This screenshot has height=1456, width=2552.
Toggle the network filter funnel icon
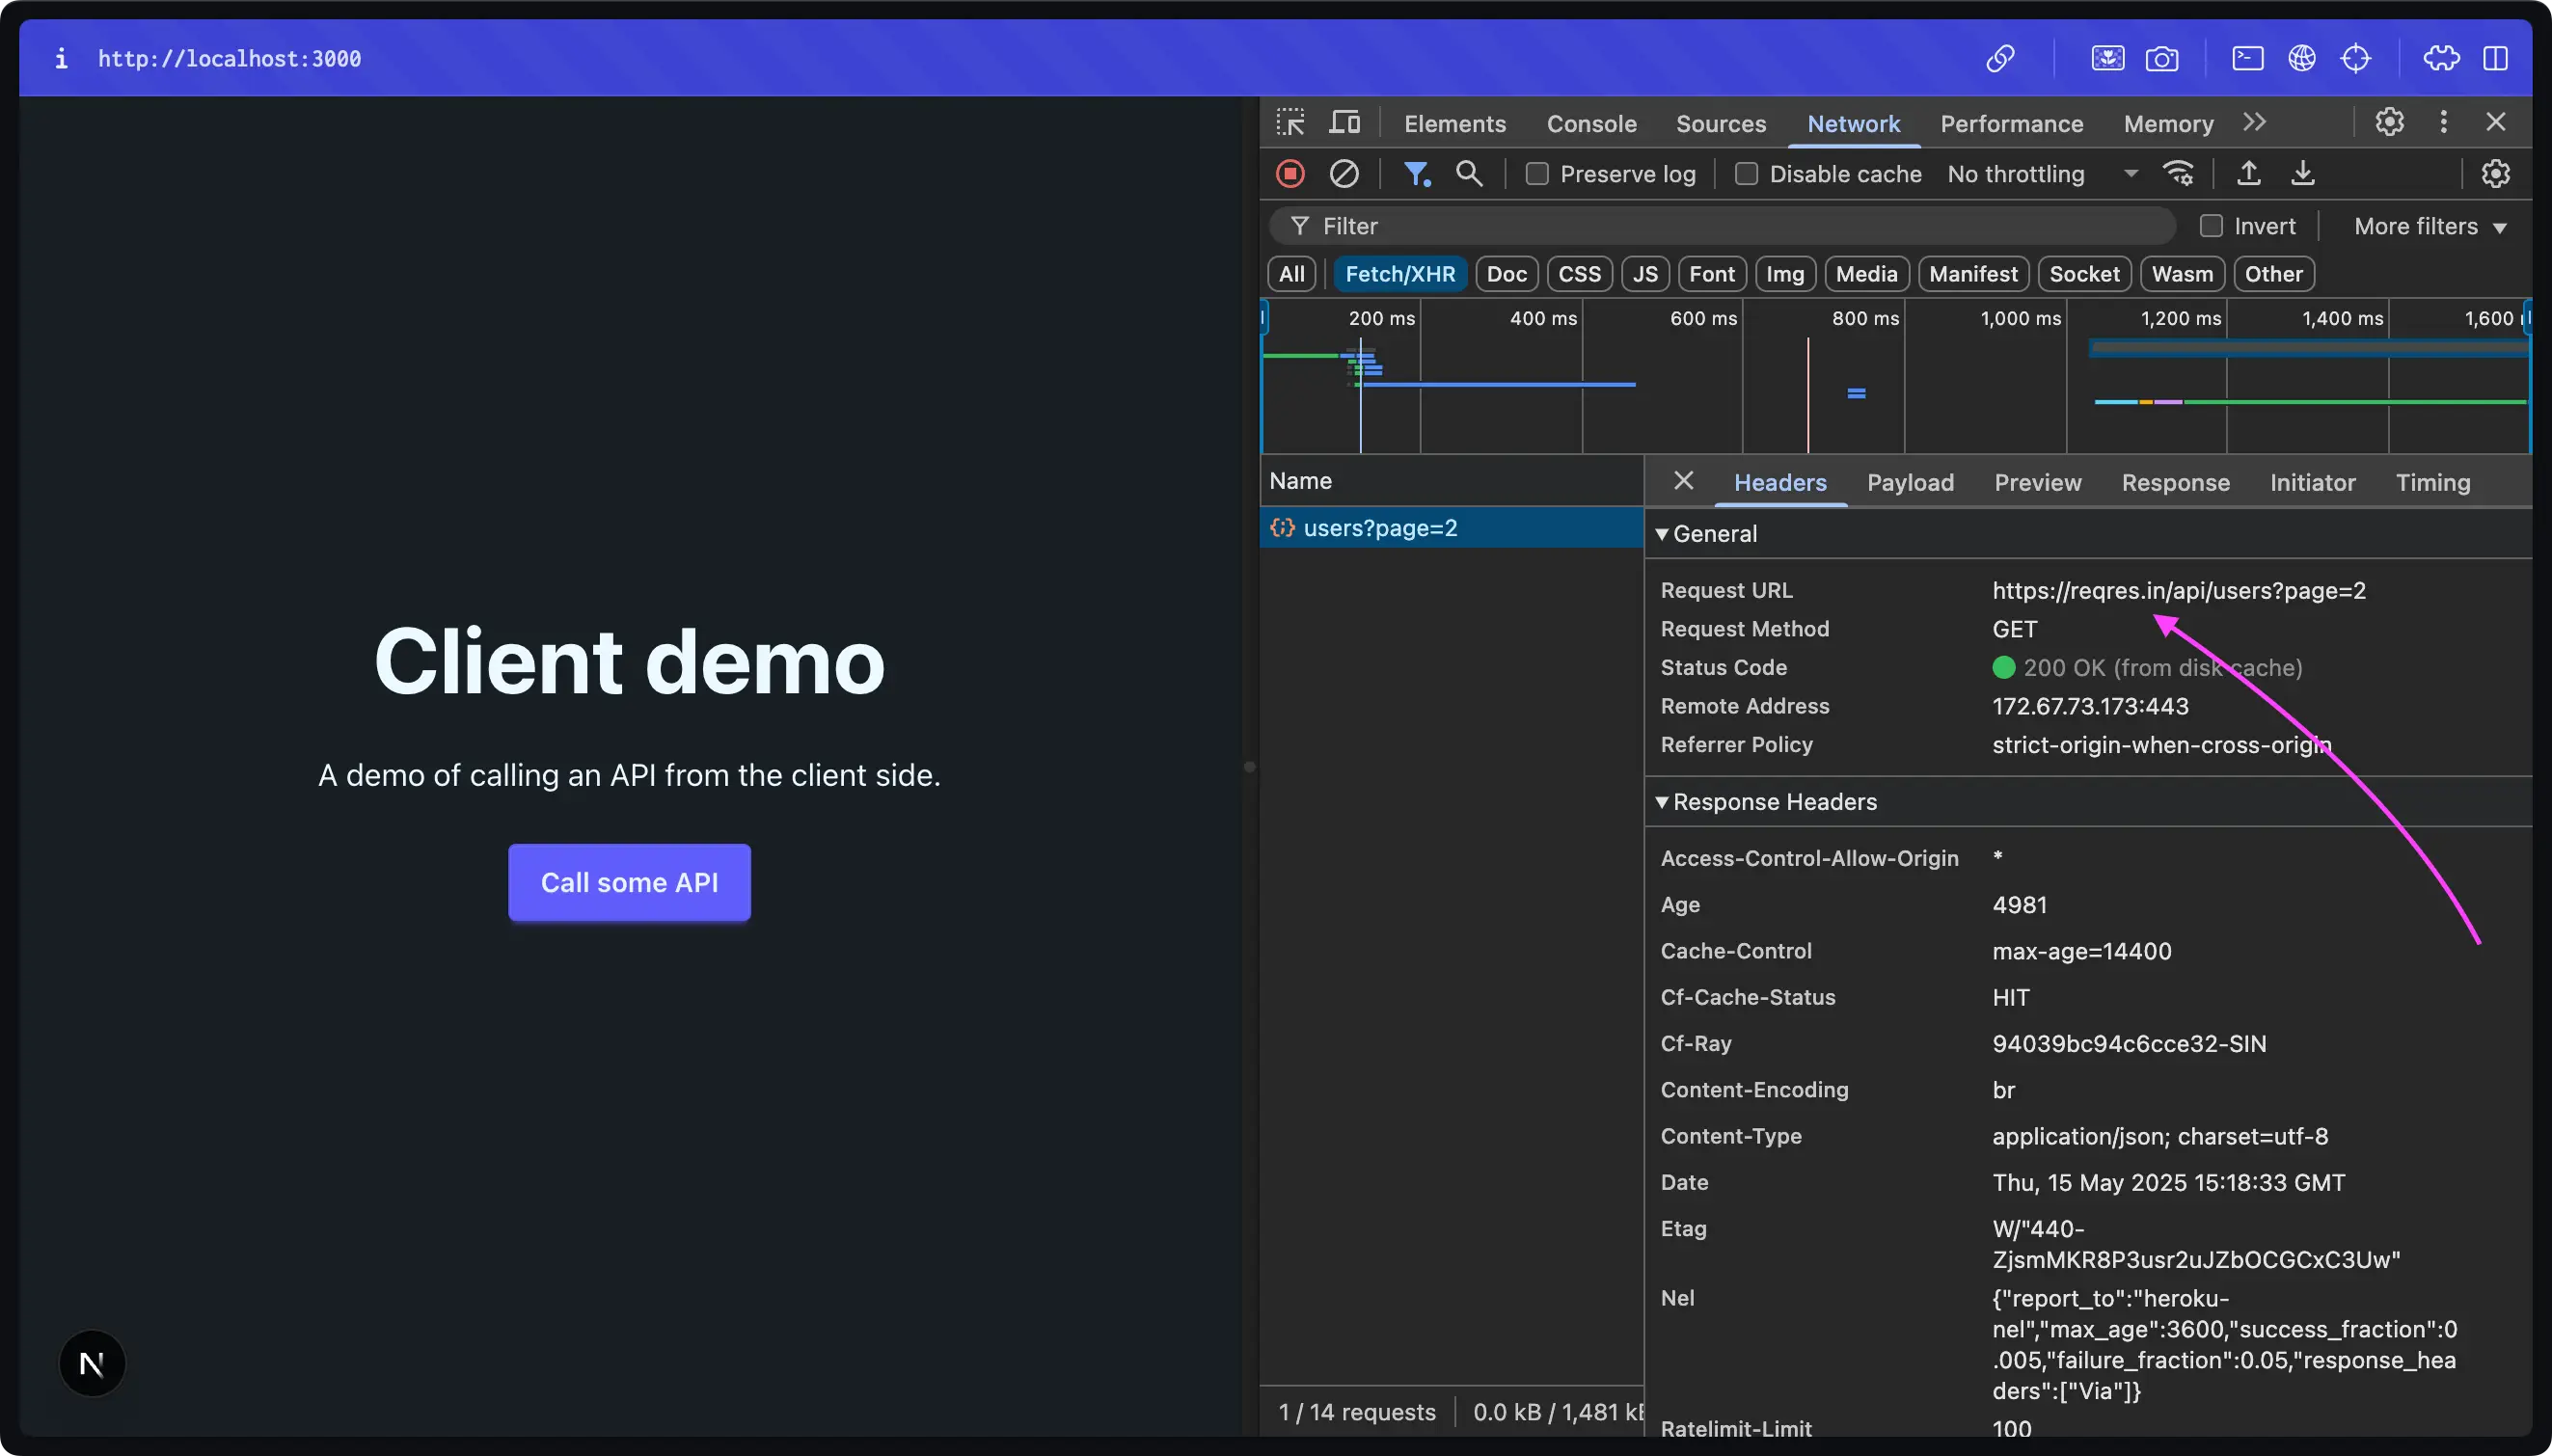click(1416, 174)
